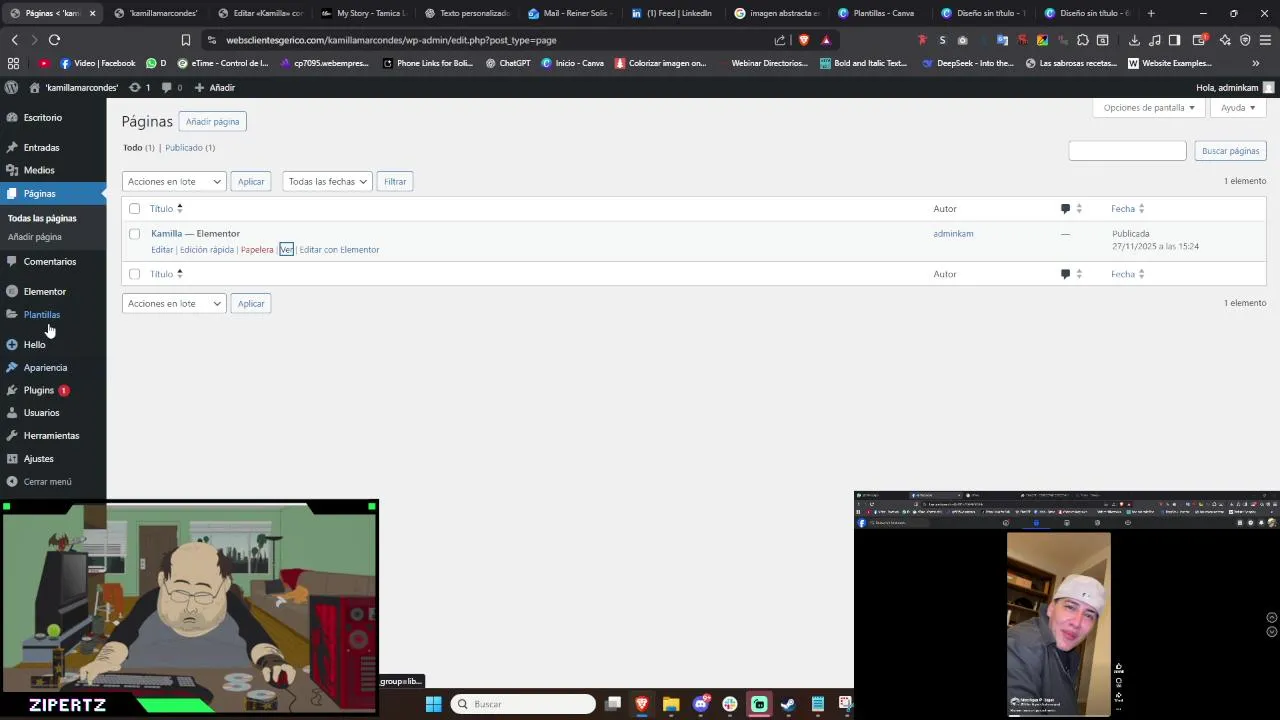Open Brave browser icon on taskbar
Viewport: 1280px width, 720px height.
(x=642, y=704)
